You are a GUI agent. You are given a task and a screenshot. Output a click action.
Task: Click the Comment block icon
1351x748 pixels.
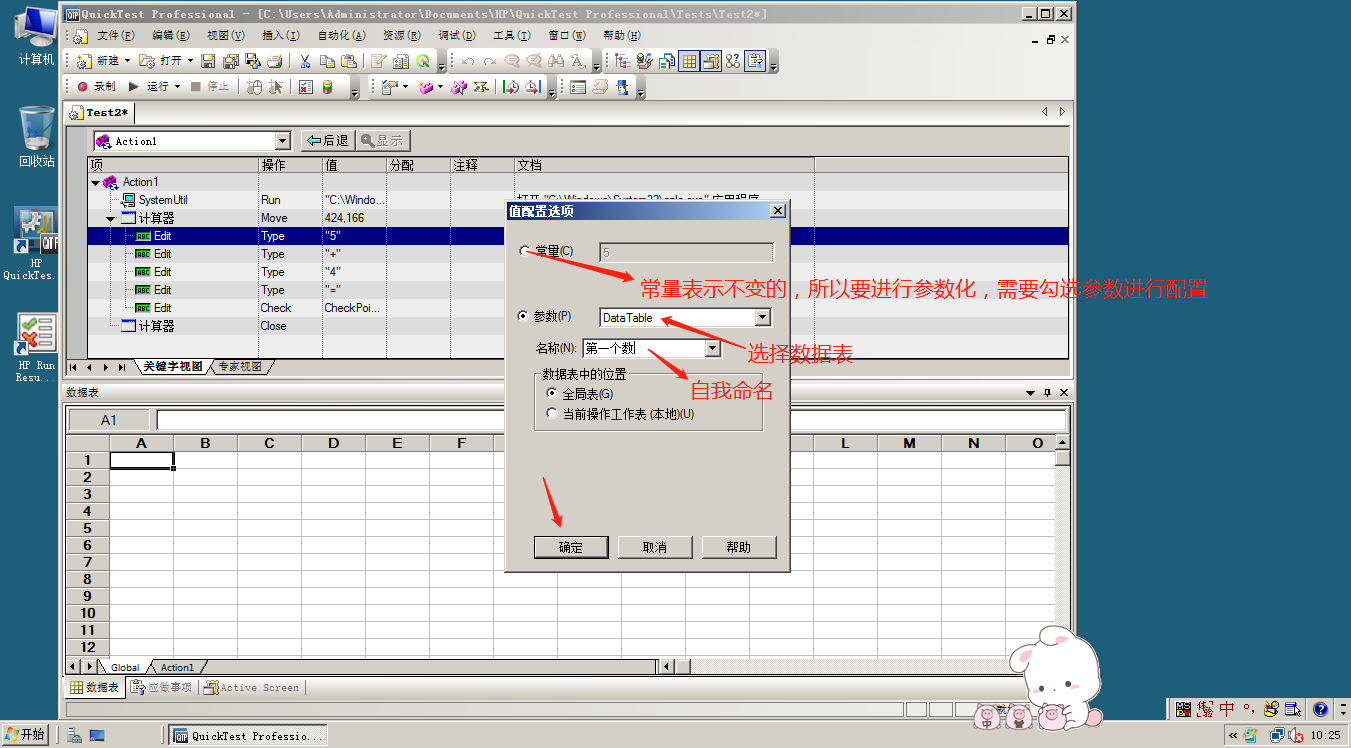pos(512,61)
